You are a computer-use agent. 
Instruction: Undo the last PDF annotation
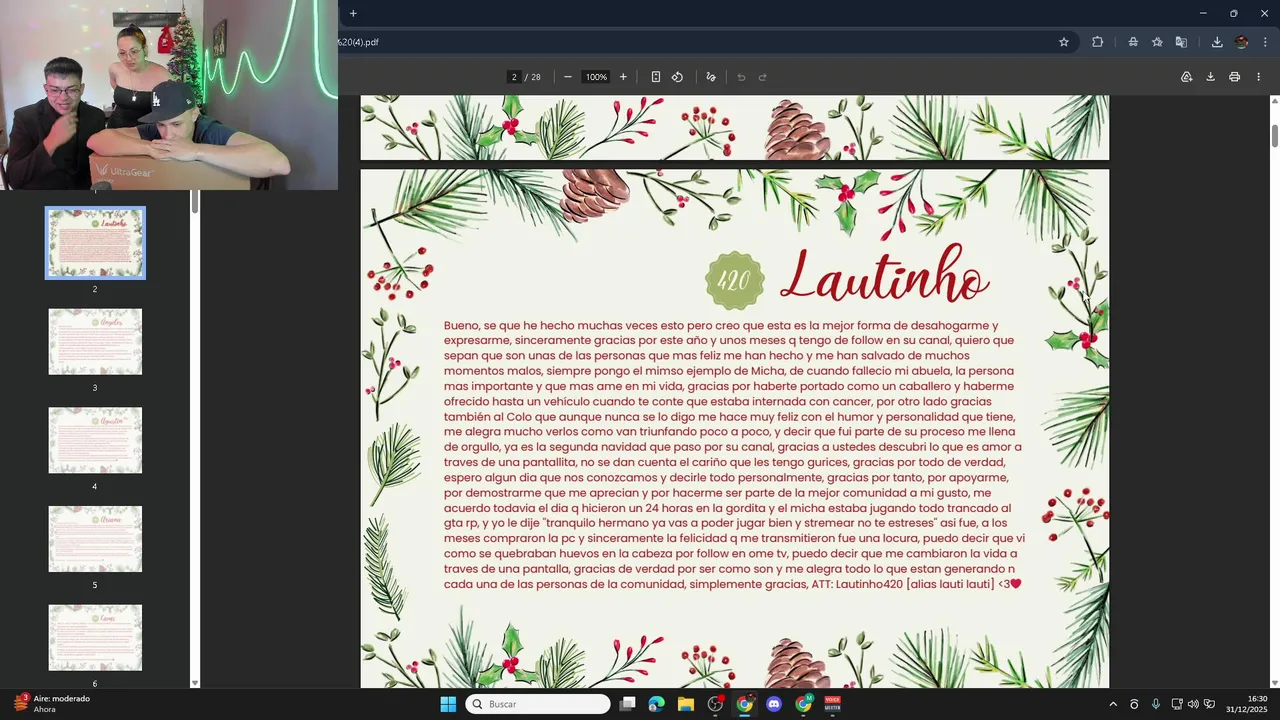tap(741, 77)
